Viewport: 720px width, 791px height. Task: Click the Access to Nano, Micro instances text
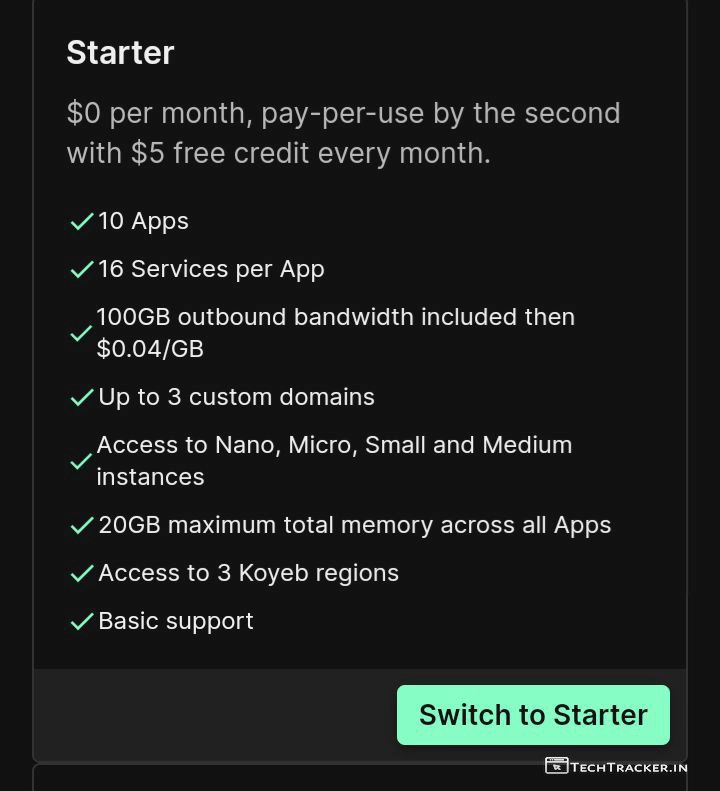(x=334, y=460)
